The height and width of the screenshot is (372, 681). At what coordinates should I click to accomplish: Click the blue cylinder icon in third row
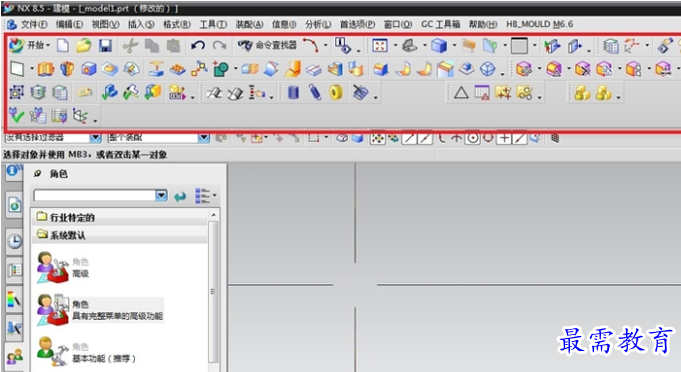294,92
